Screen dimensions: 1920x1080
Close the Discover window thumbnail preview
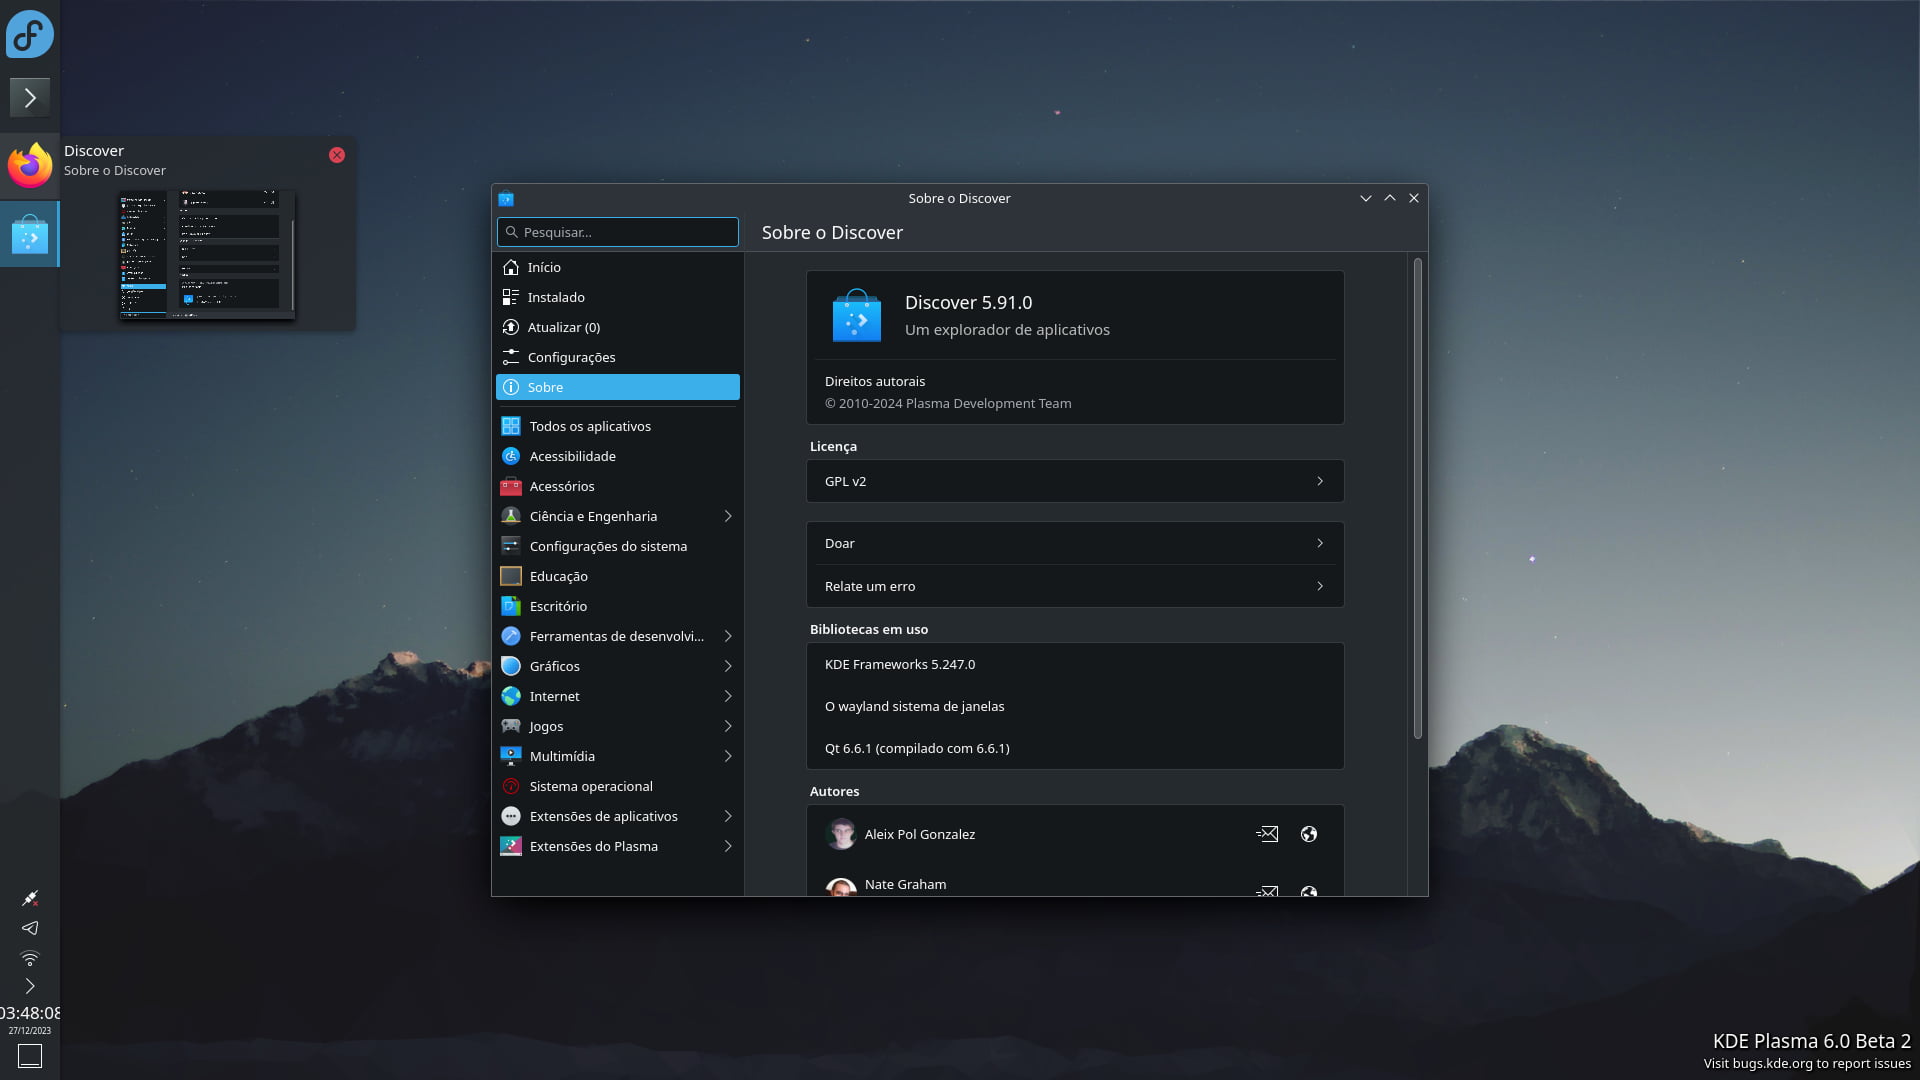[337, 155]
